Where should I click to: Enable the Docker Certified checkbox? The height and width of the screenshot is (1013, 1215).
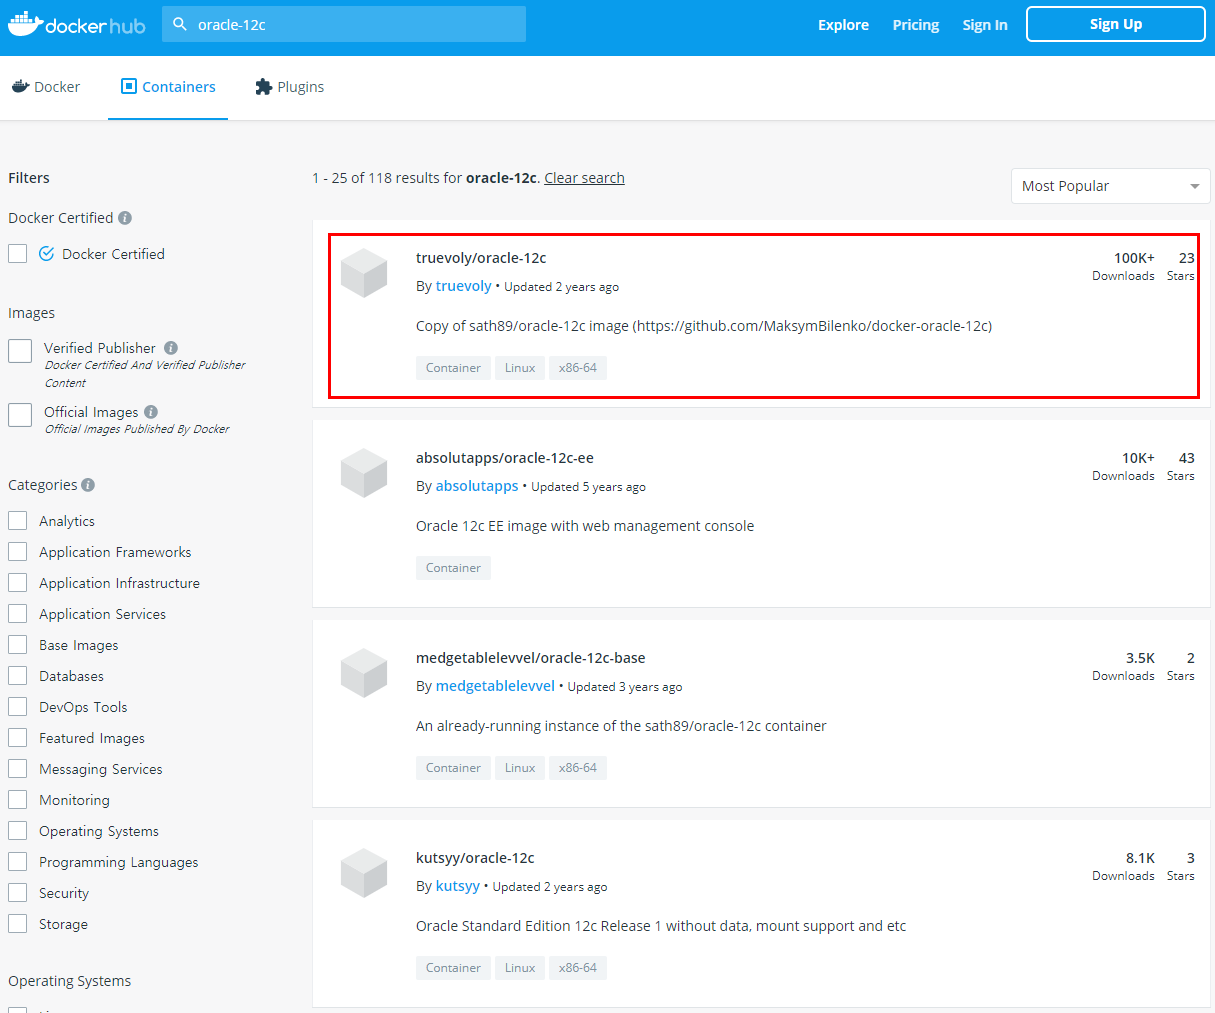click(17, 254)
